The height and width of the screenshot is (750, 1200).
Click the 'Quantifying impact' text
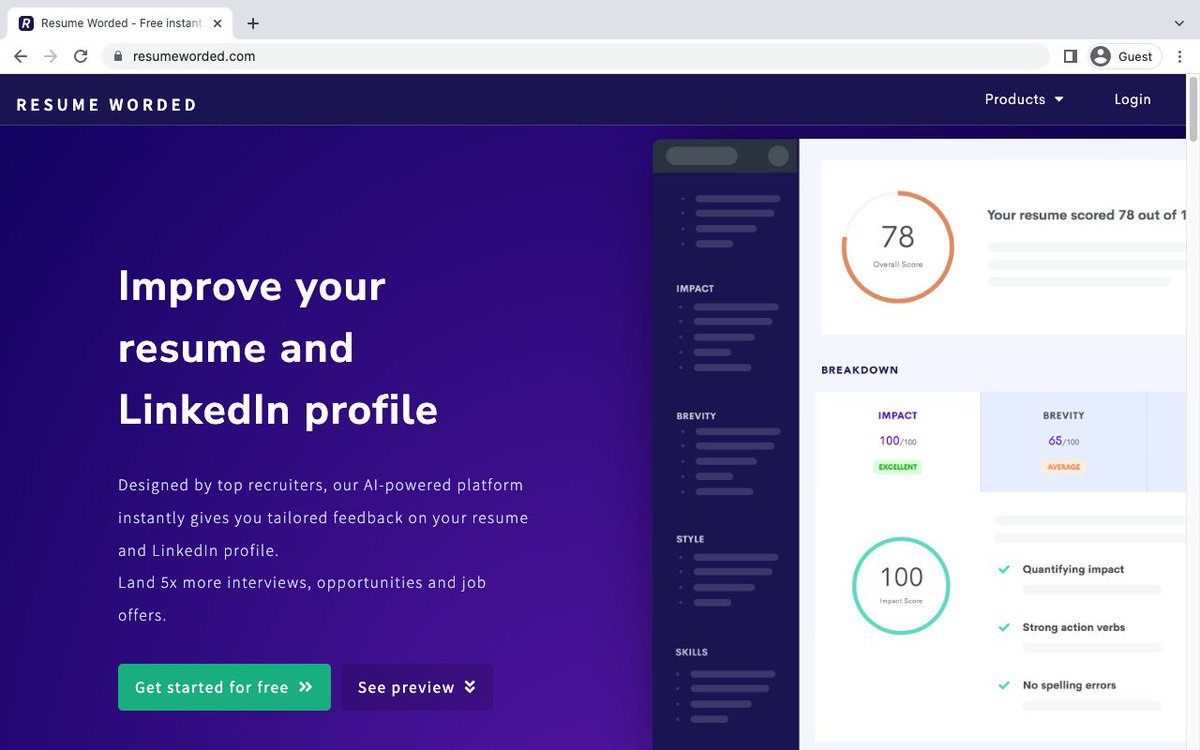pyautogui.click(x=1073, y=569)
